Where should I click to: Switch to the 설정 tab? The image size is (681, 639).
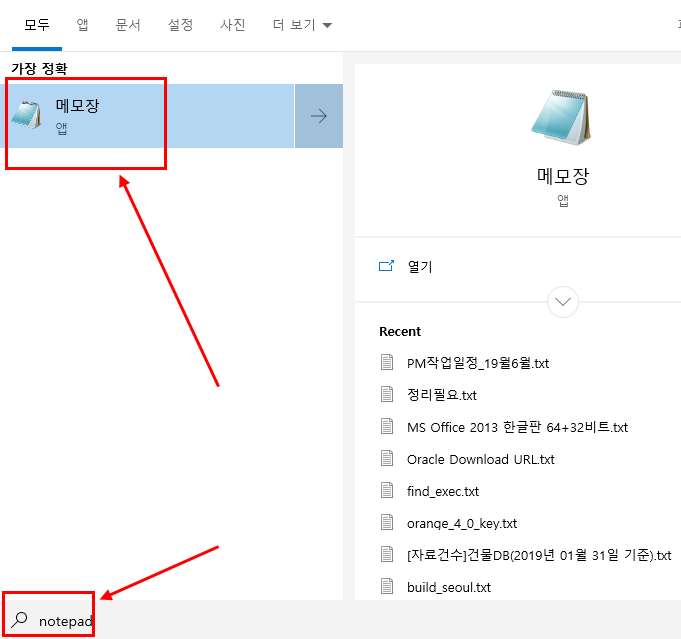180,25
